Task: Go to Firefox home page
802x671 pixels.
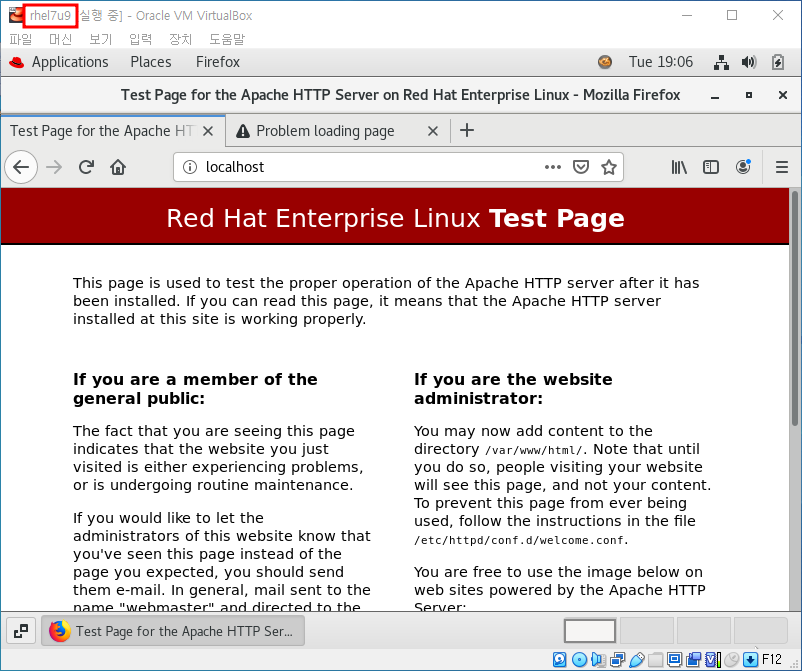Action: pyautogui.click(x=118, y=167)
